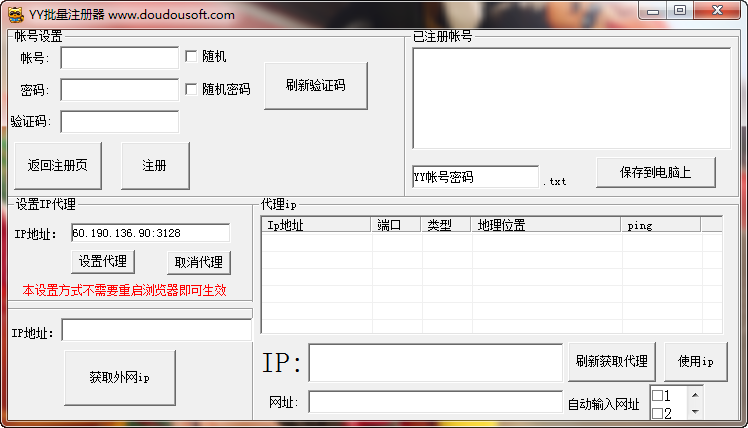Focus the 网址 input field
Screen dimensions: 748x428
point(436,402)
